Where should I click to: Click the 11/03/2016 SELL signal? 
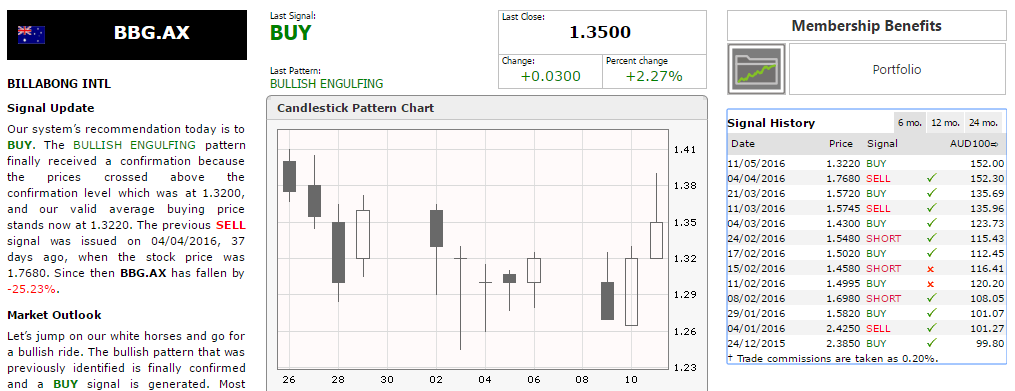(x=878, y=208)
